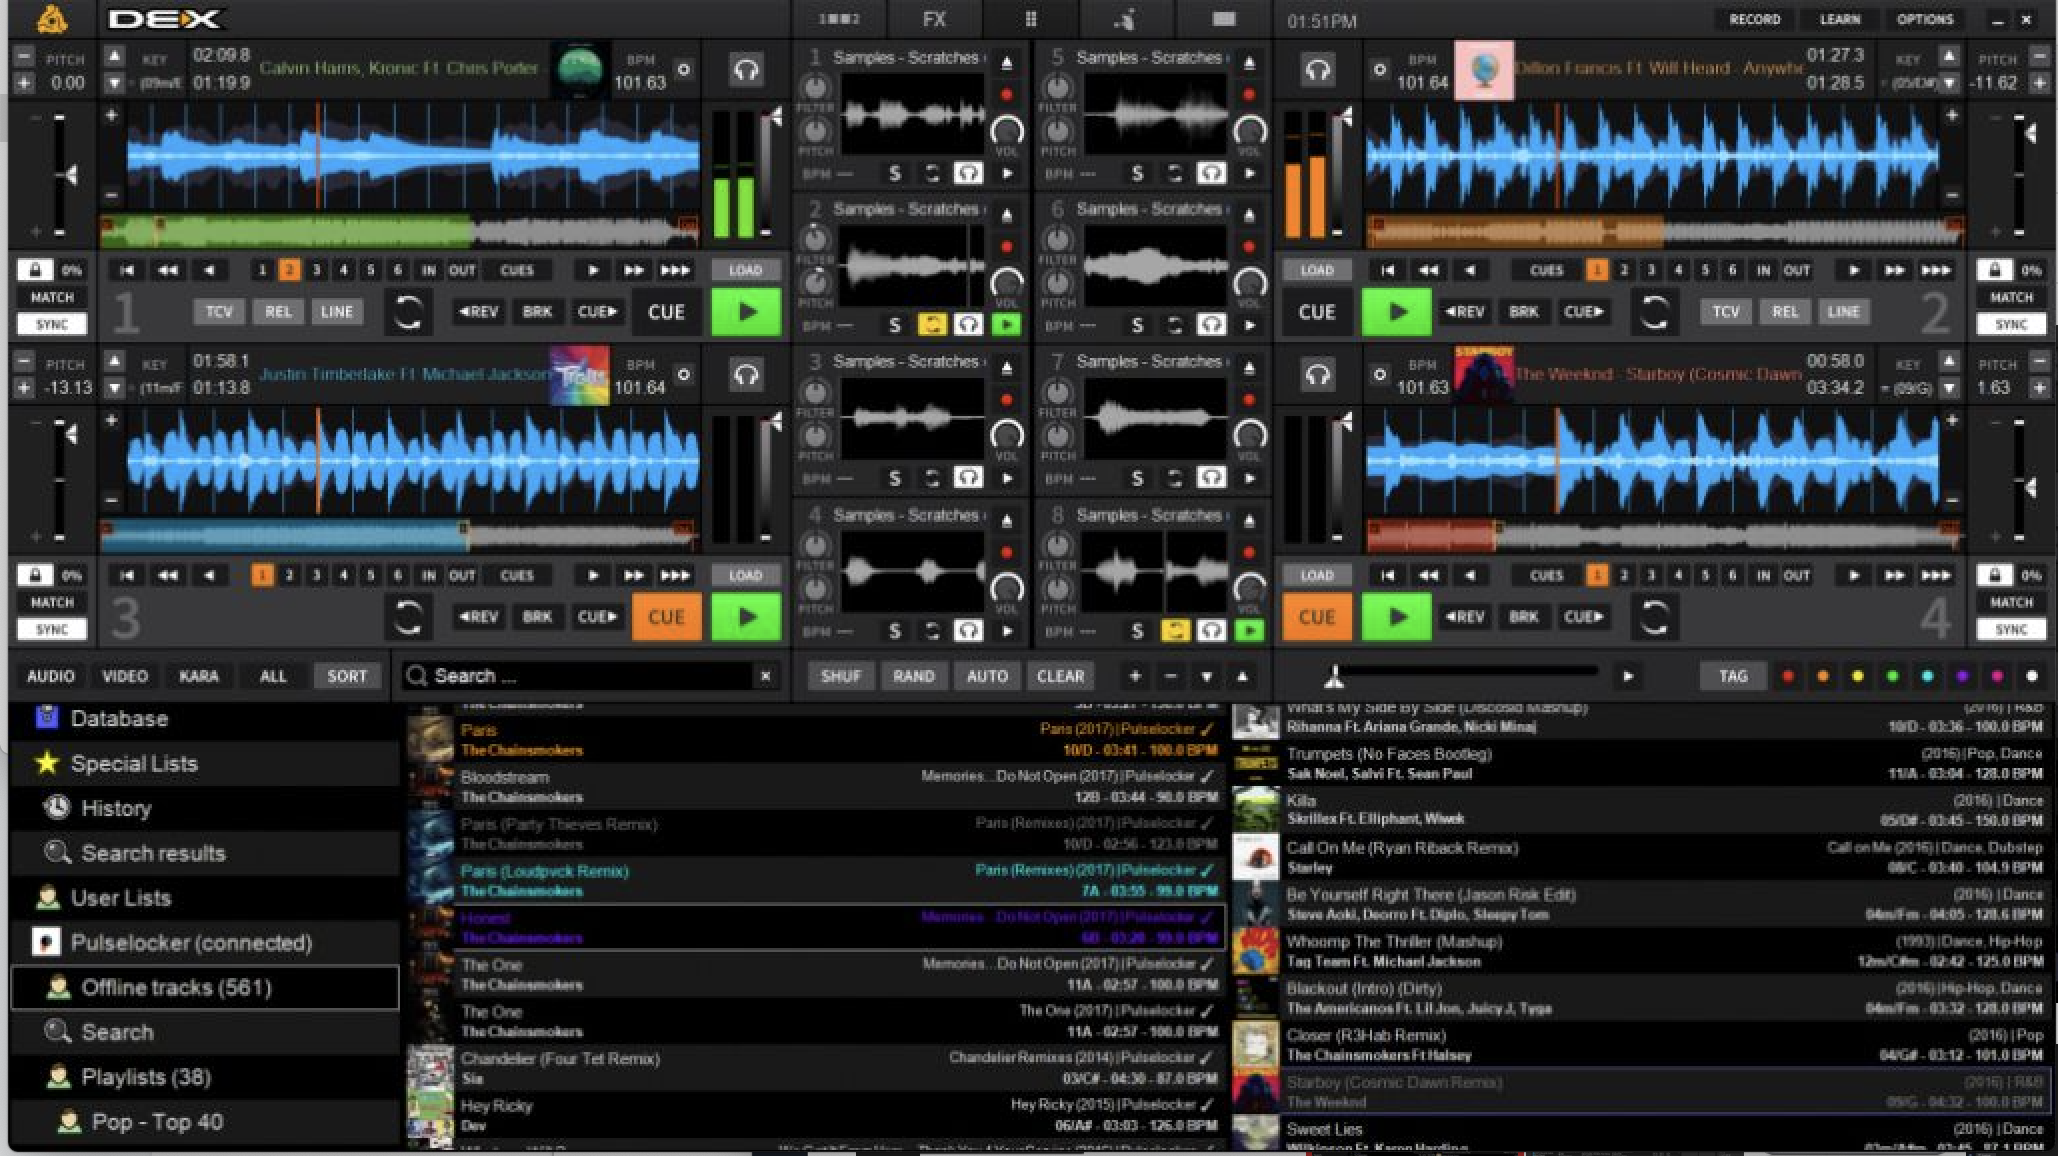Set loop IN on deck 3
The height and width of the screenshot is (1156, 2058).
tap(429, 575)
